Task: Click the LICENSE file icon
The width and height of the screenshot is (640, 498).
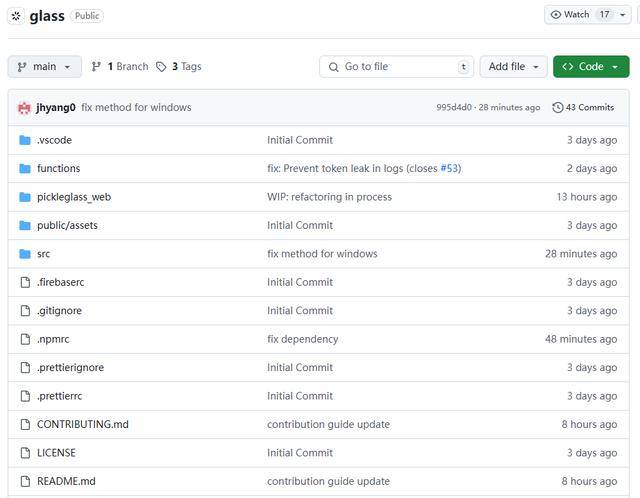Action: [25, 453]
